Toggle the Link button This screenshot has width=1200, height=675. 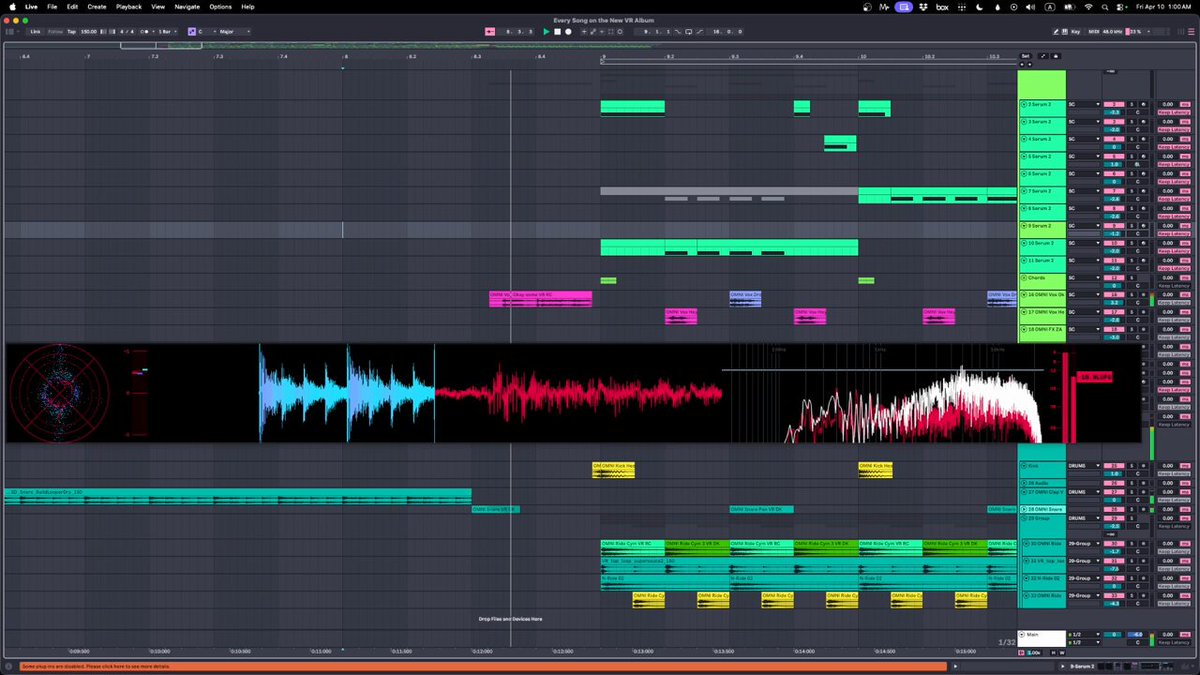point(35,32)
